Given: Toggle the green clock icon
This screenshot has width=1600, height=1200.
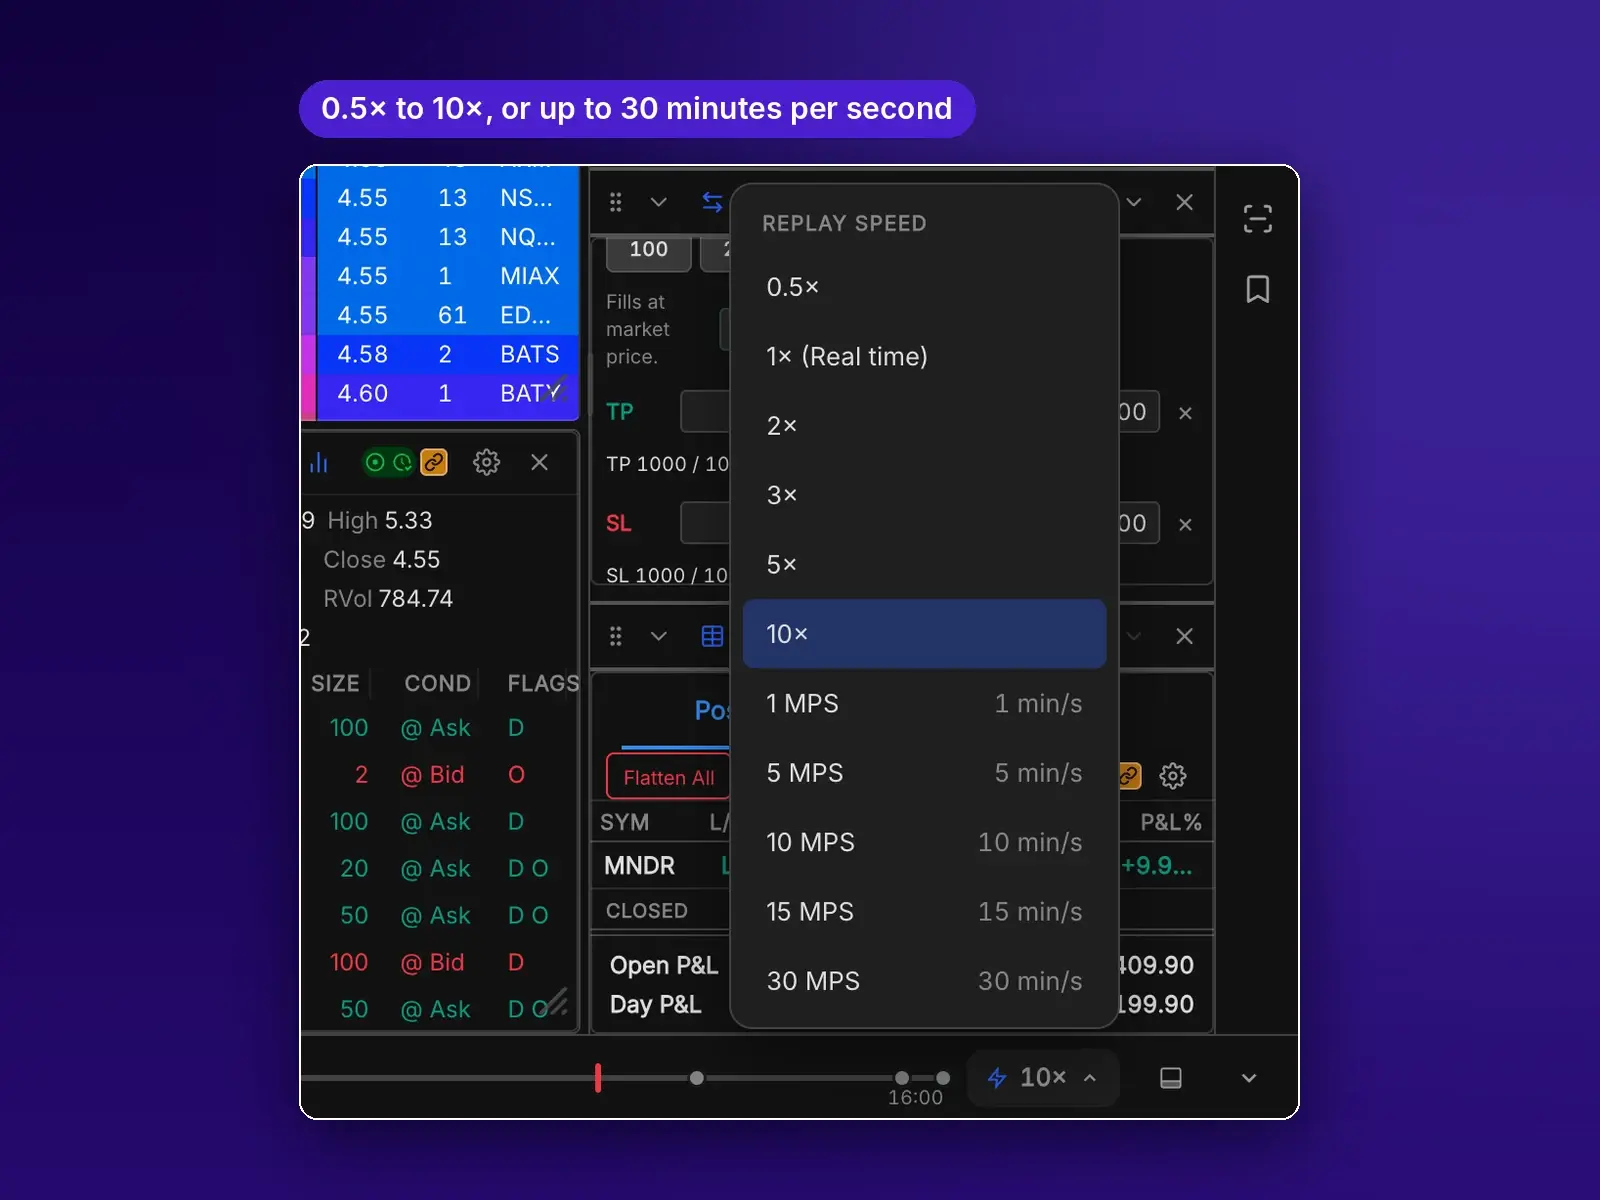Looking at the screenshot, I should (402, 462).
